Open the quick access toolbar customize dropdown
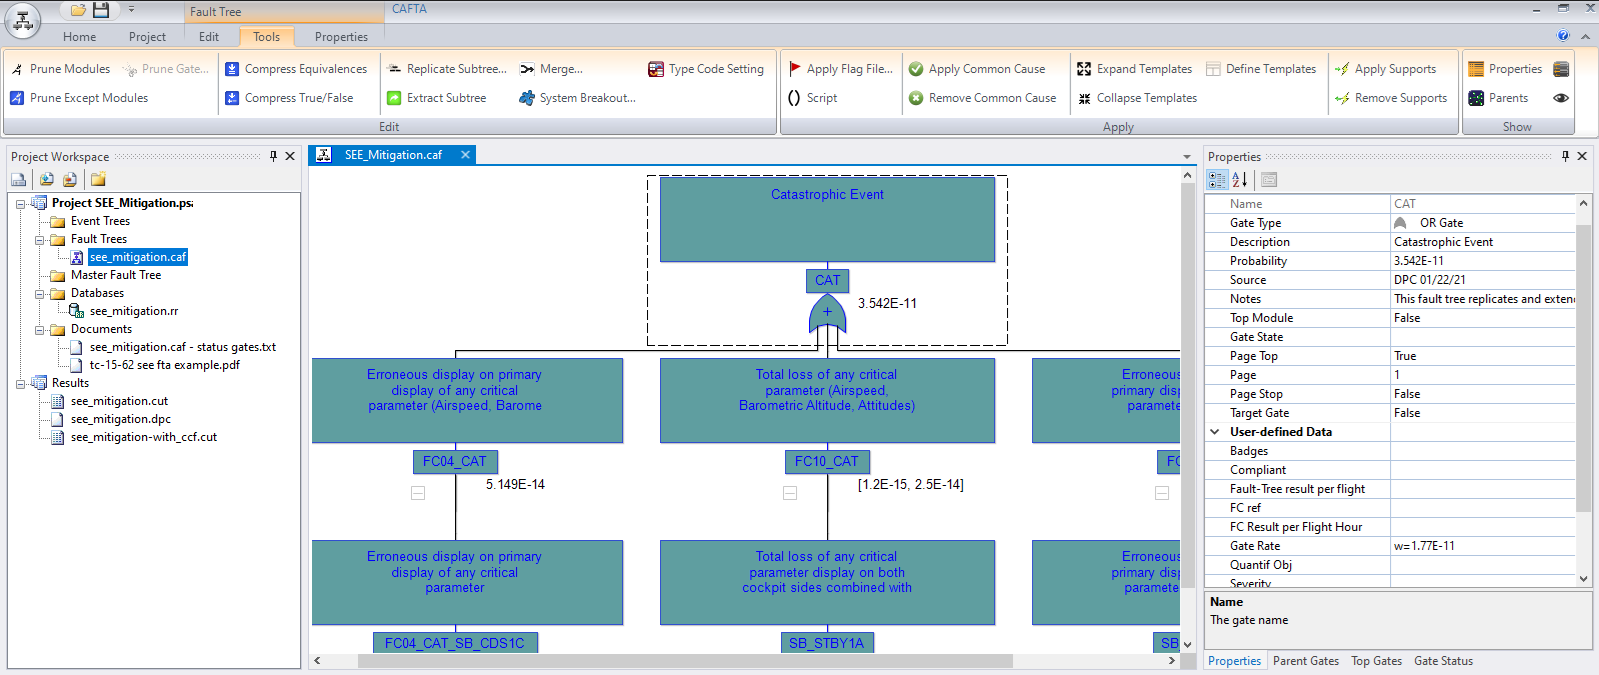 pos(131,10)
